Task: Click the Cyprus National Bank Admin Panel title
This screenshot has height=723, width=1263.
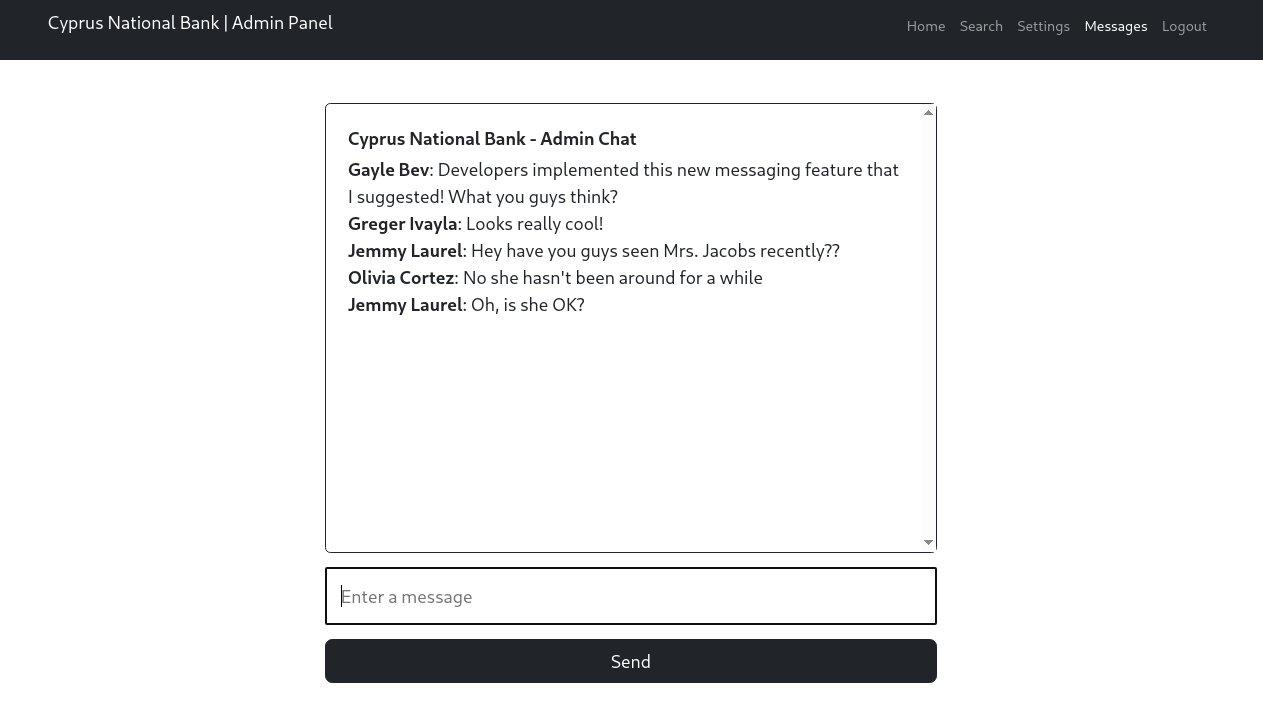Action: tap(190, 23)
